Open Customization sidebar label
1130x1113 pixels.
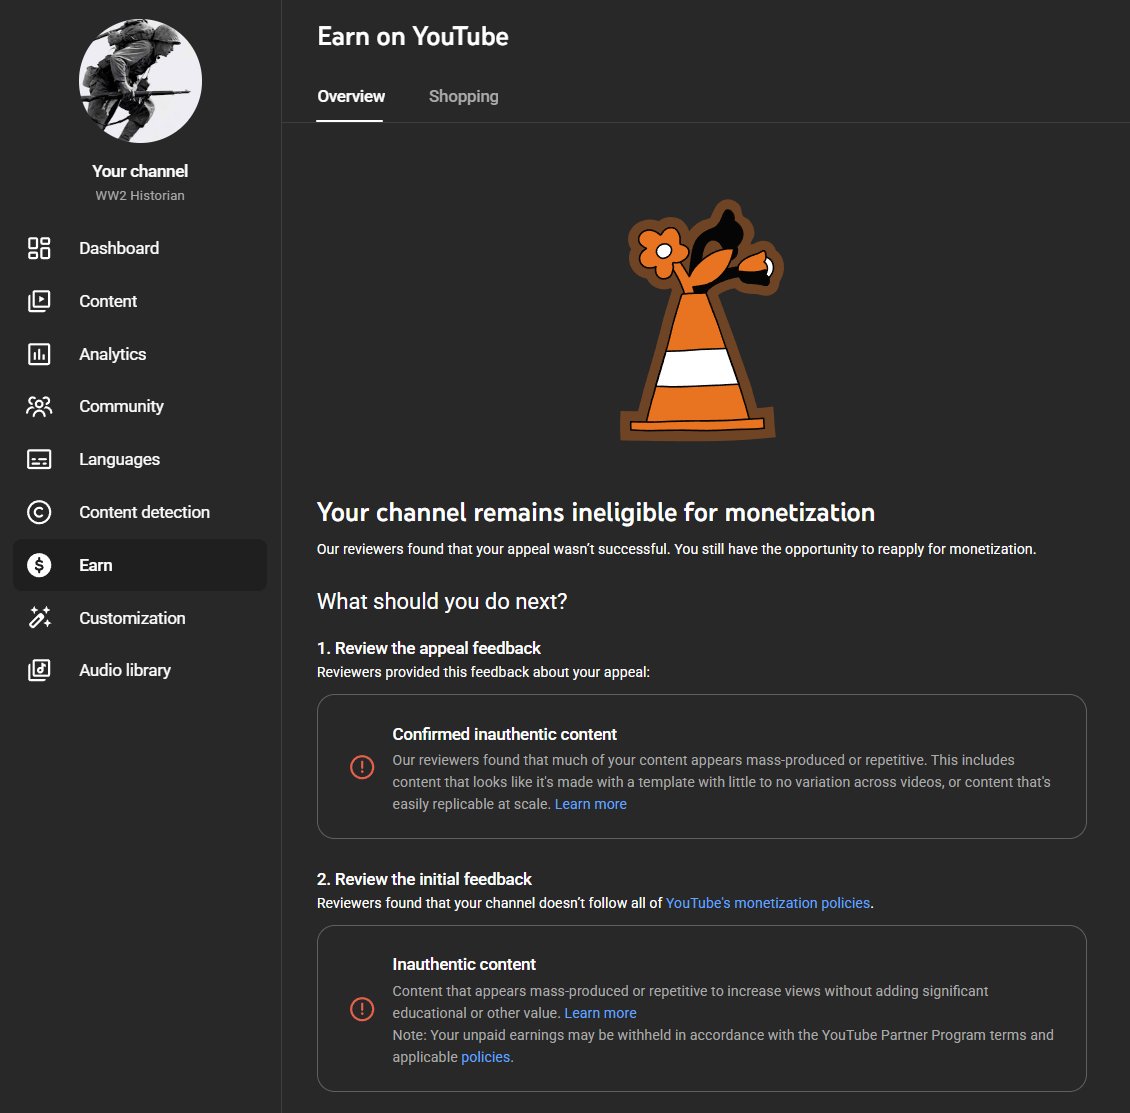pyautogui.click(x=133, y=618)
